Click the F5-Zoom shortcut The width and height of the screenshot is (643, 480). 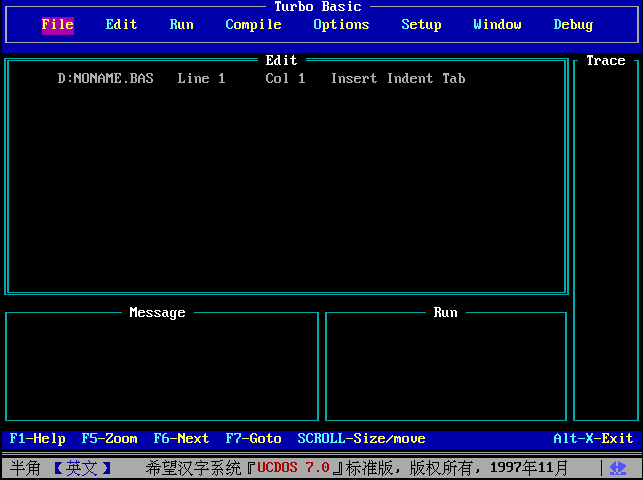[109, 439]
